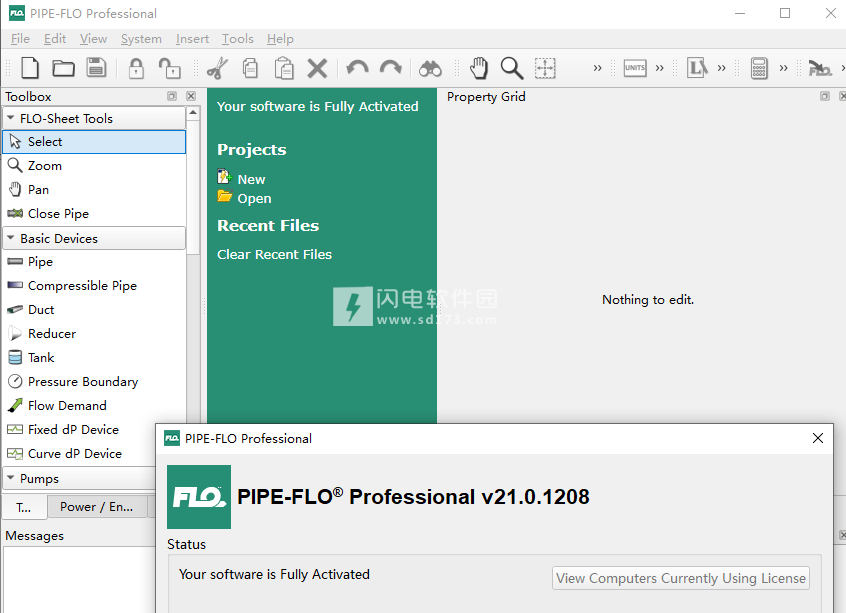Screen dimensions: 846x613
Task: Choose the Pressure Boundary device
Action: click(x=94, y=382)
